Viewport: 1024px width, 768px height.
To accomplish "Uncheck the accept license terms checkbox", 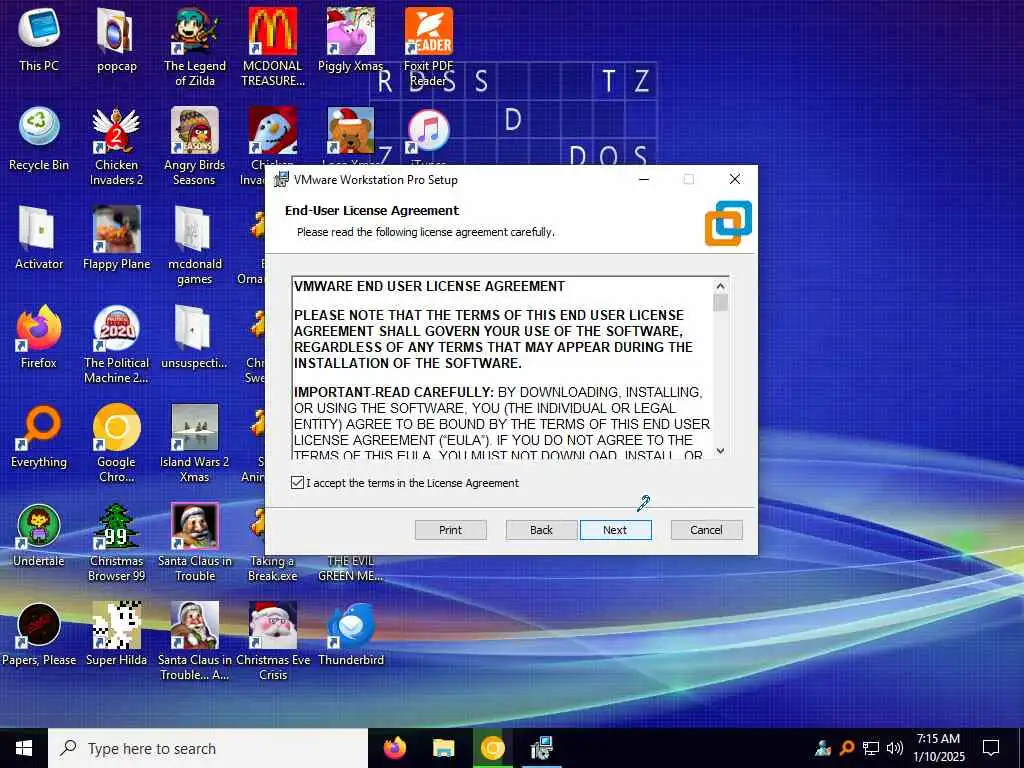I will tap(297, 483).
